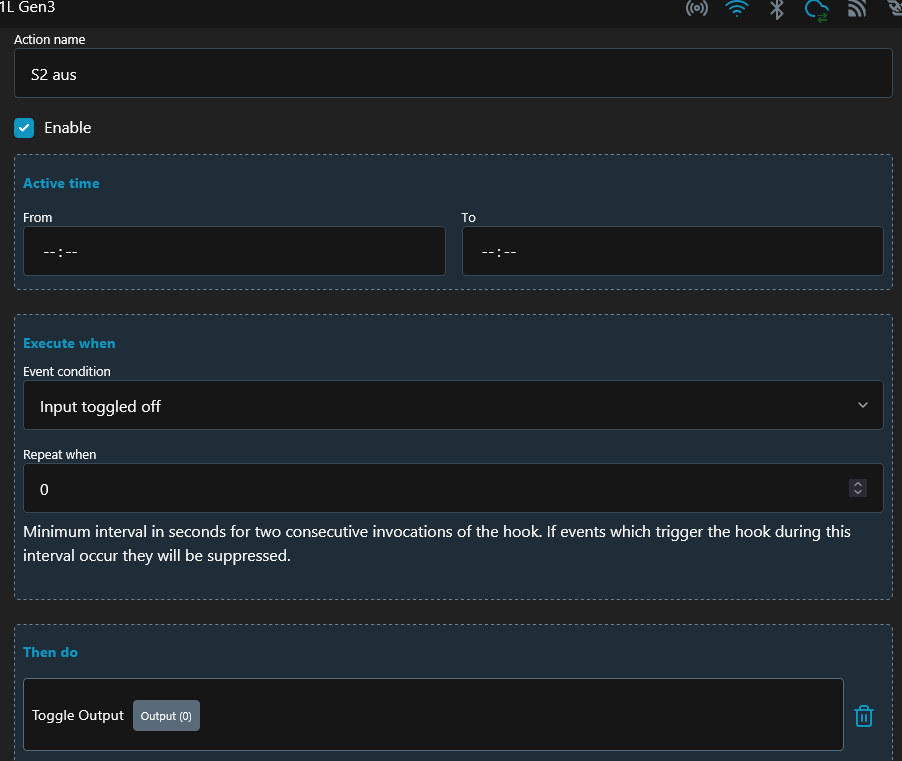
Task: Set the Active time To field
Action: point(672,251)
